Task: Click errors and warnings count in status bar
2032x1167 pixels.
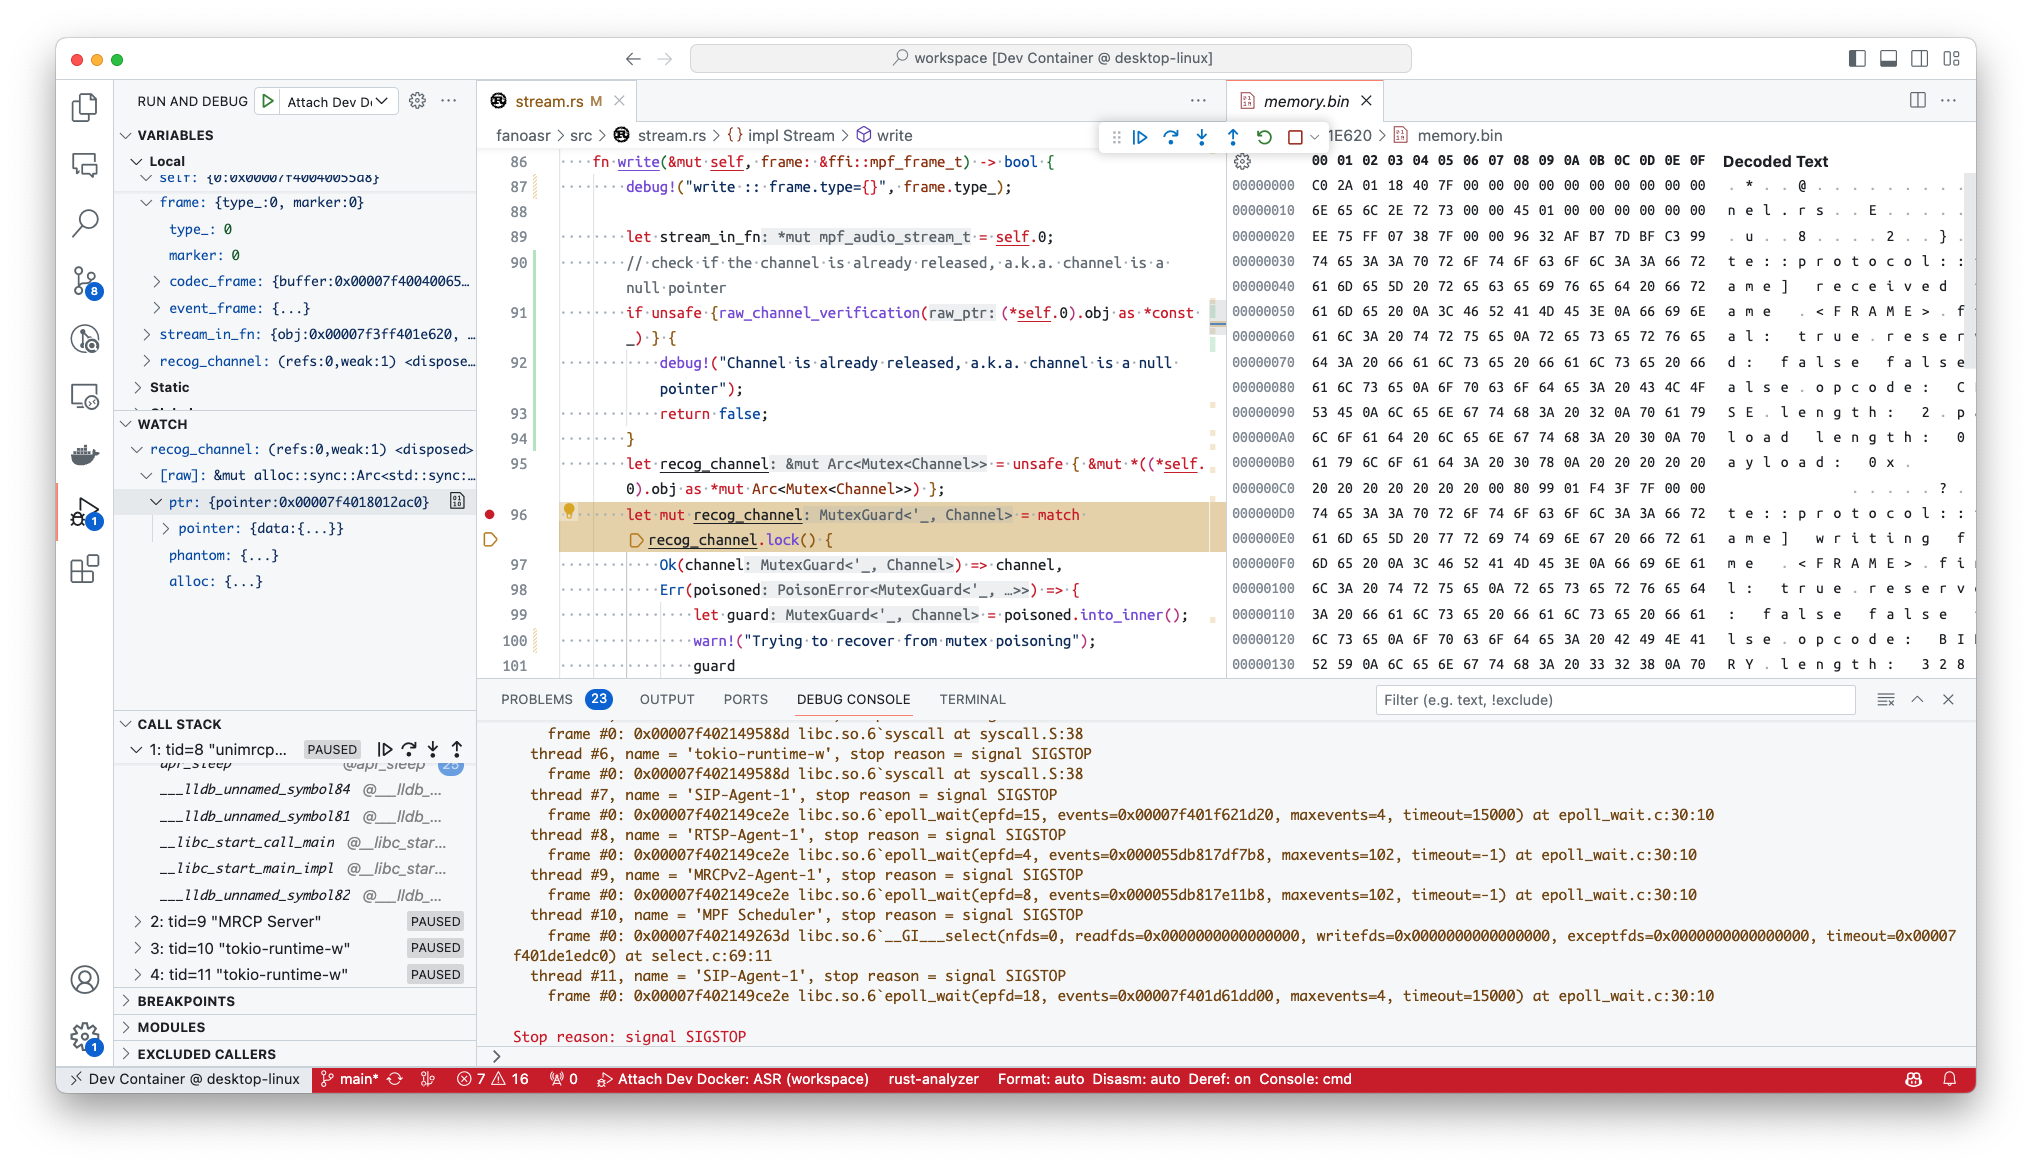Action: pyautogui.click(x=493, y=1079)
